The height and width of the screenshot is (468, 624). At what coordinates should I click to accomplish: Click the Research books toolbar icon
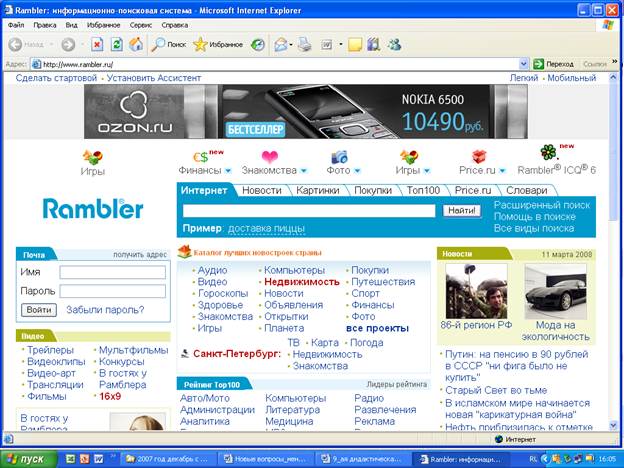pos(374,45)
